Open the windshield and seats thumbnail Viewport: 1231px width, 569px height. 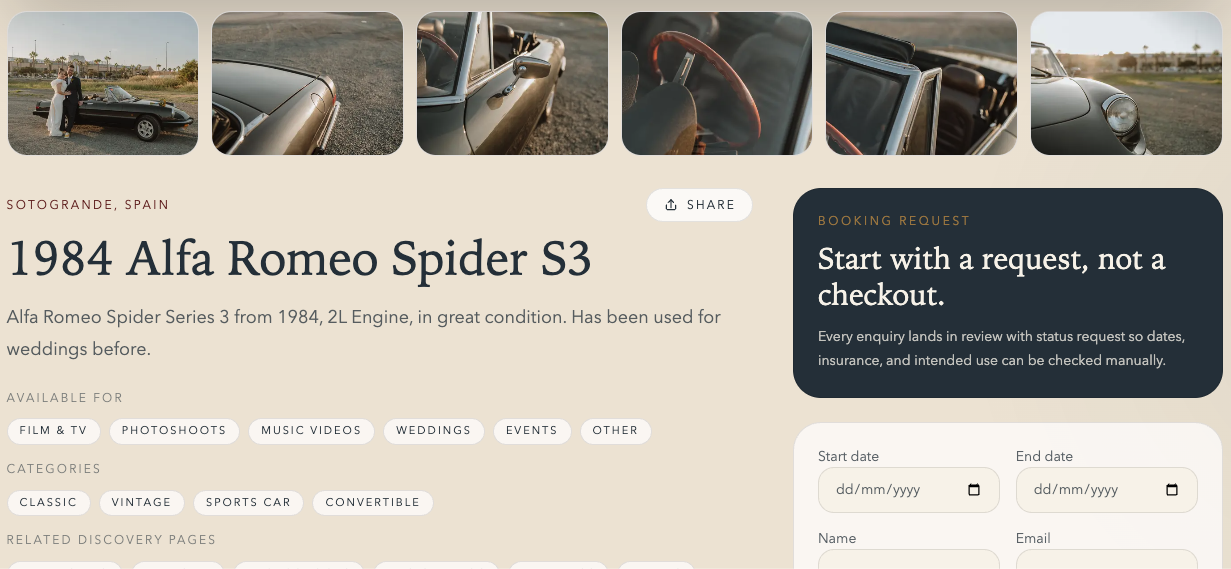point(921,83)
